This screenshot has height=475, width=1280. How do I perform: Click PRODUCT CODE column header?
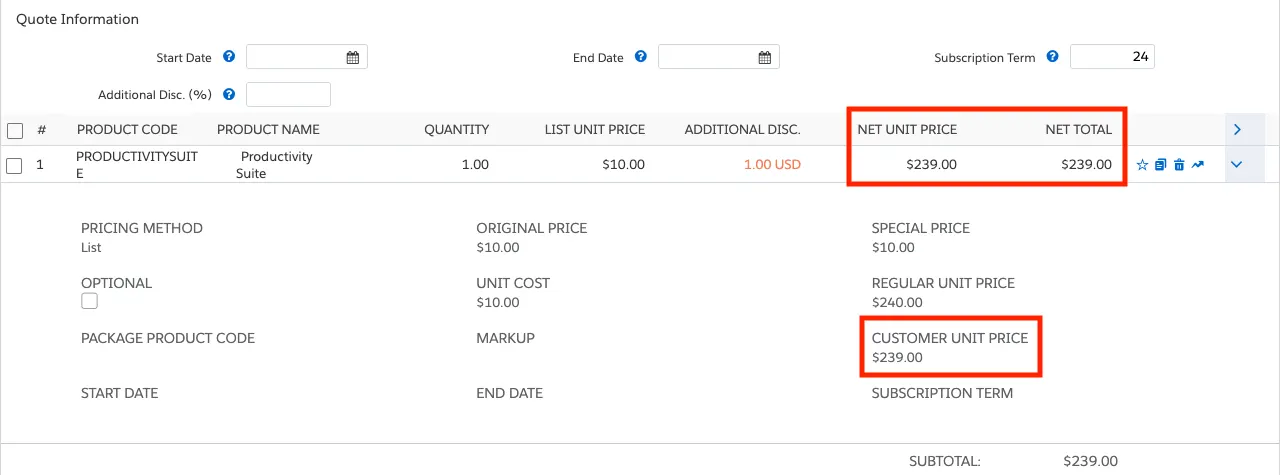point(127,130)
